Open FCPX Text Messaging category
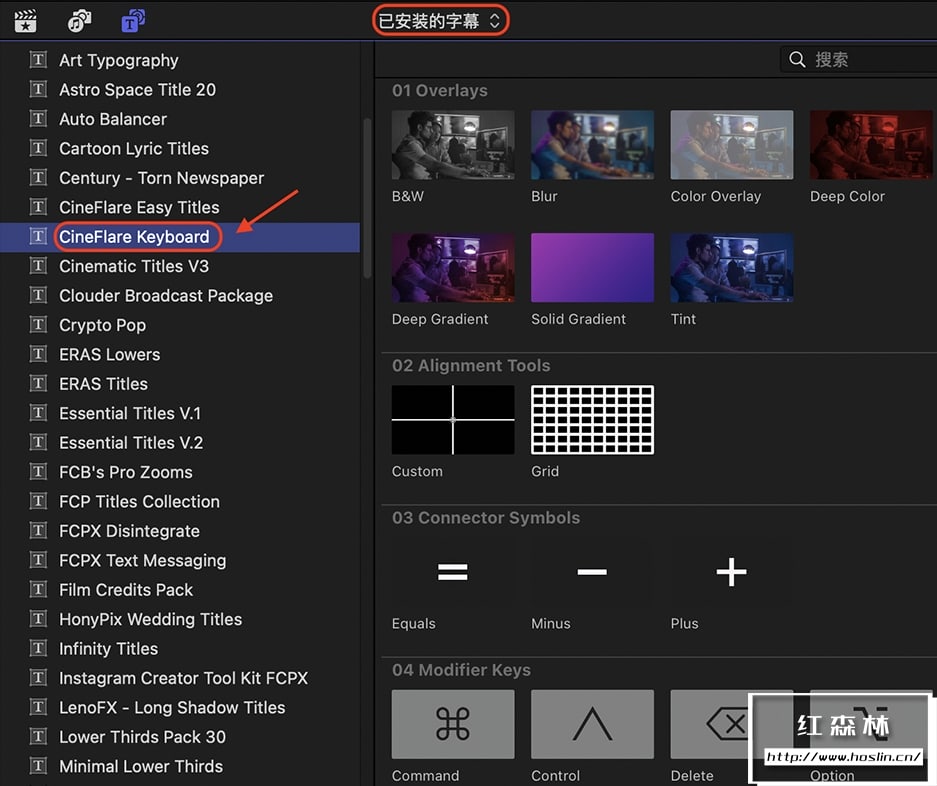Viewport: 937px width, 786px height. [x=142, y=560]
